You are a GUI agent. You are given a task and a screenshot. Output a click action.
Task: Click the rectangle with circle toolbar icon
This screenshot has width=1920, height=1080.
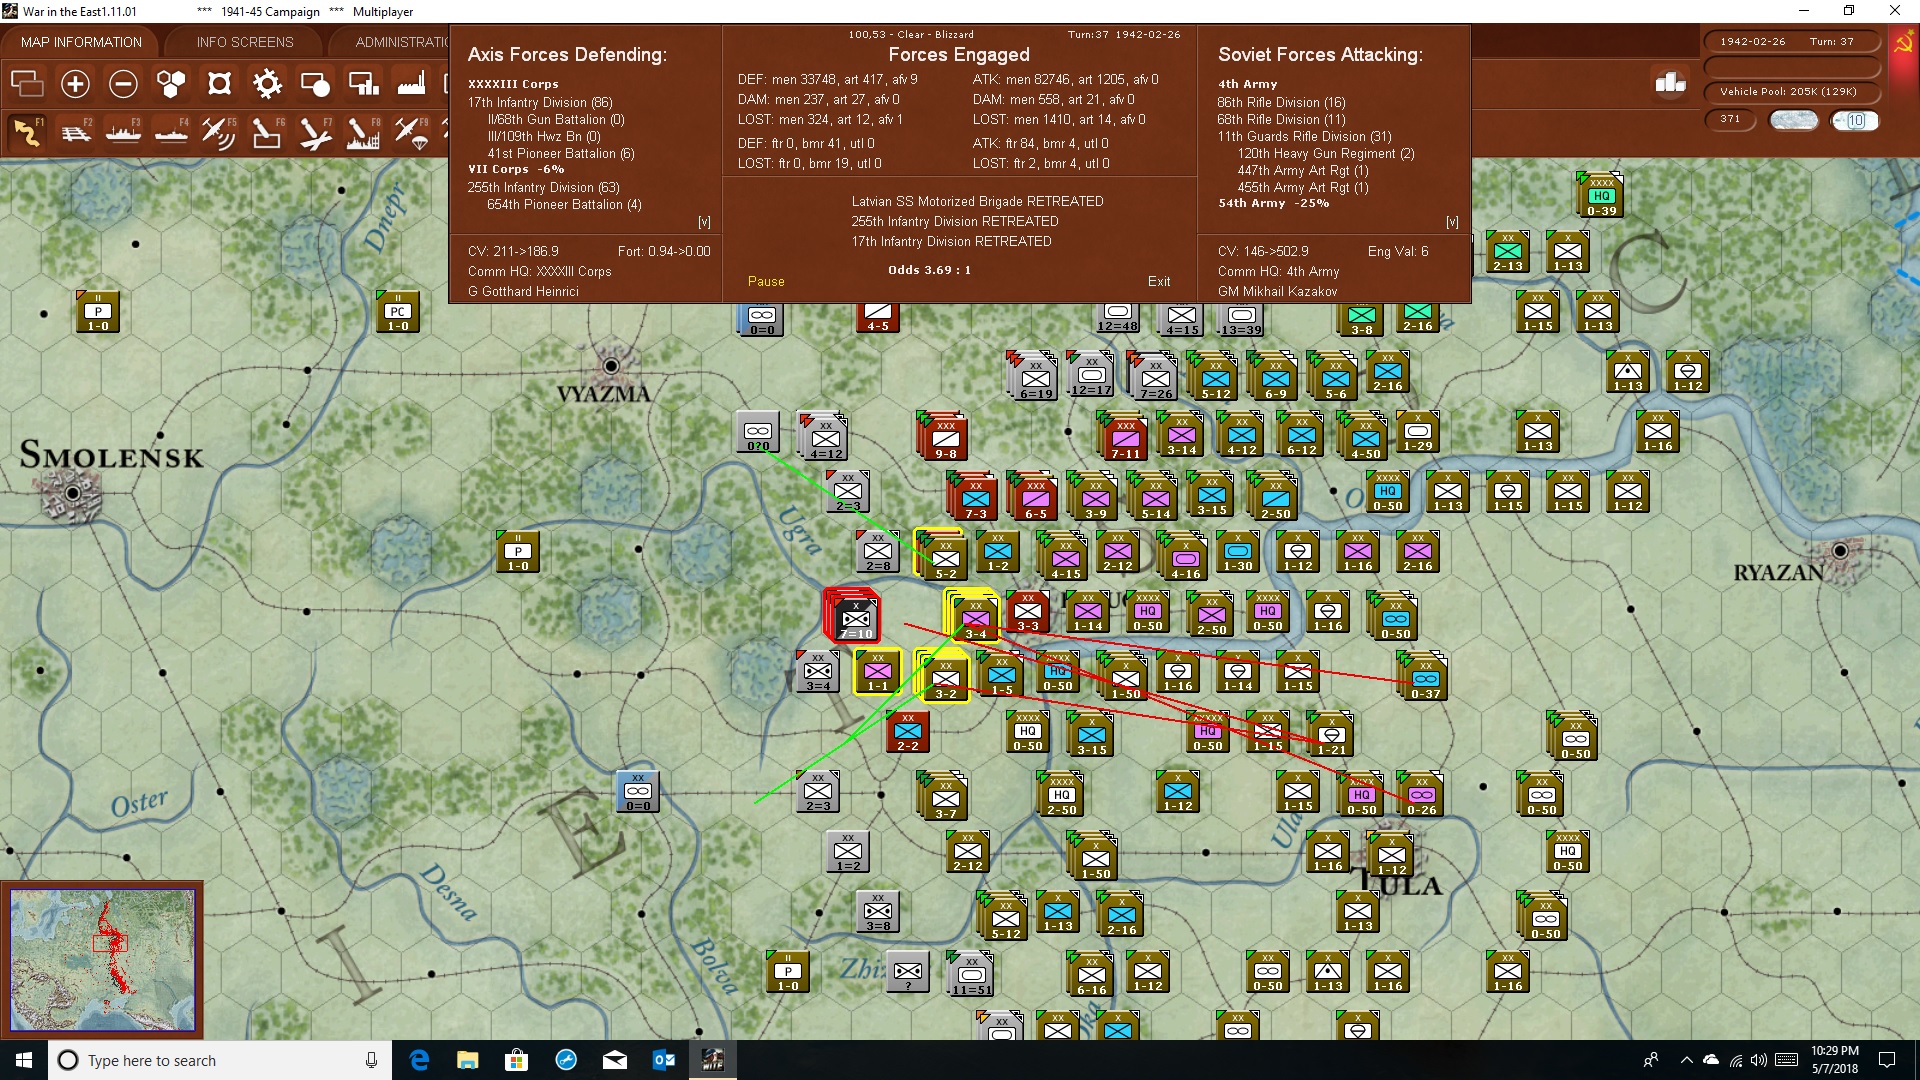pyautogui.click(x=315, y=84)
